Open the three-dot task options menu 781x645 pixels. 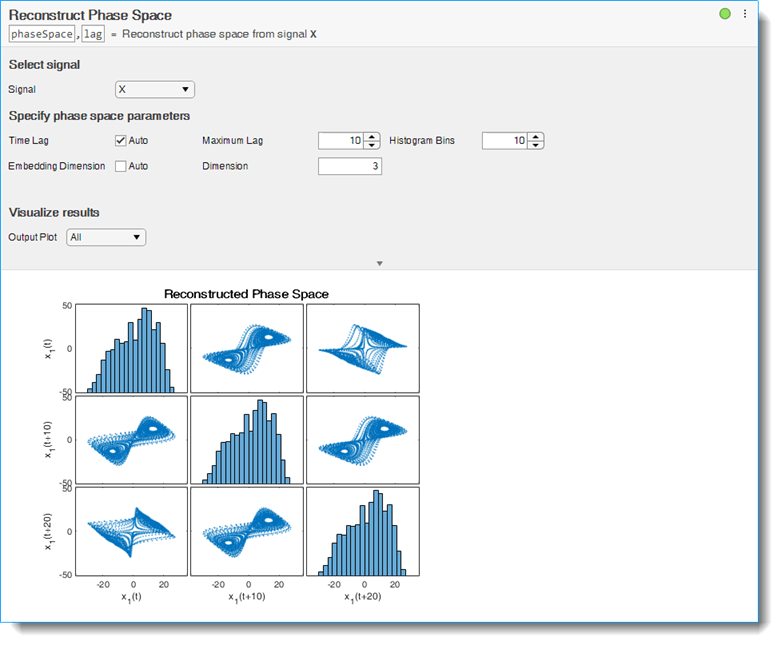click(x=745, y=14)
